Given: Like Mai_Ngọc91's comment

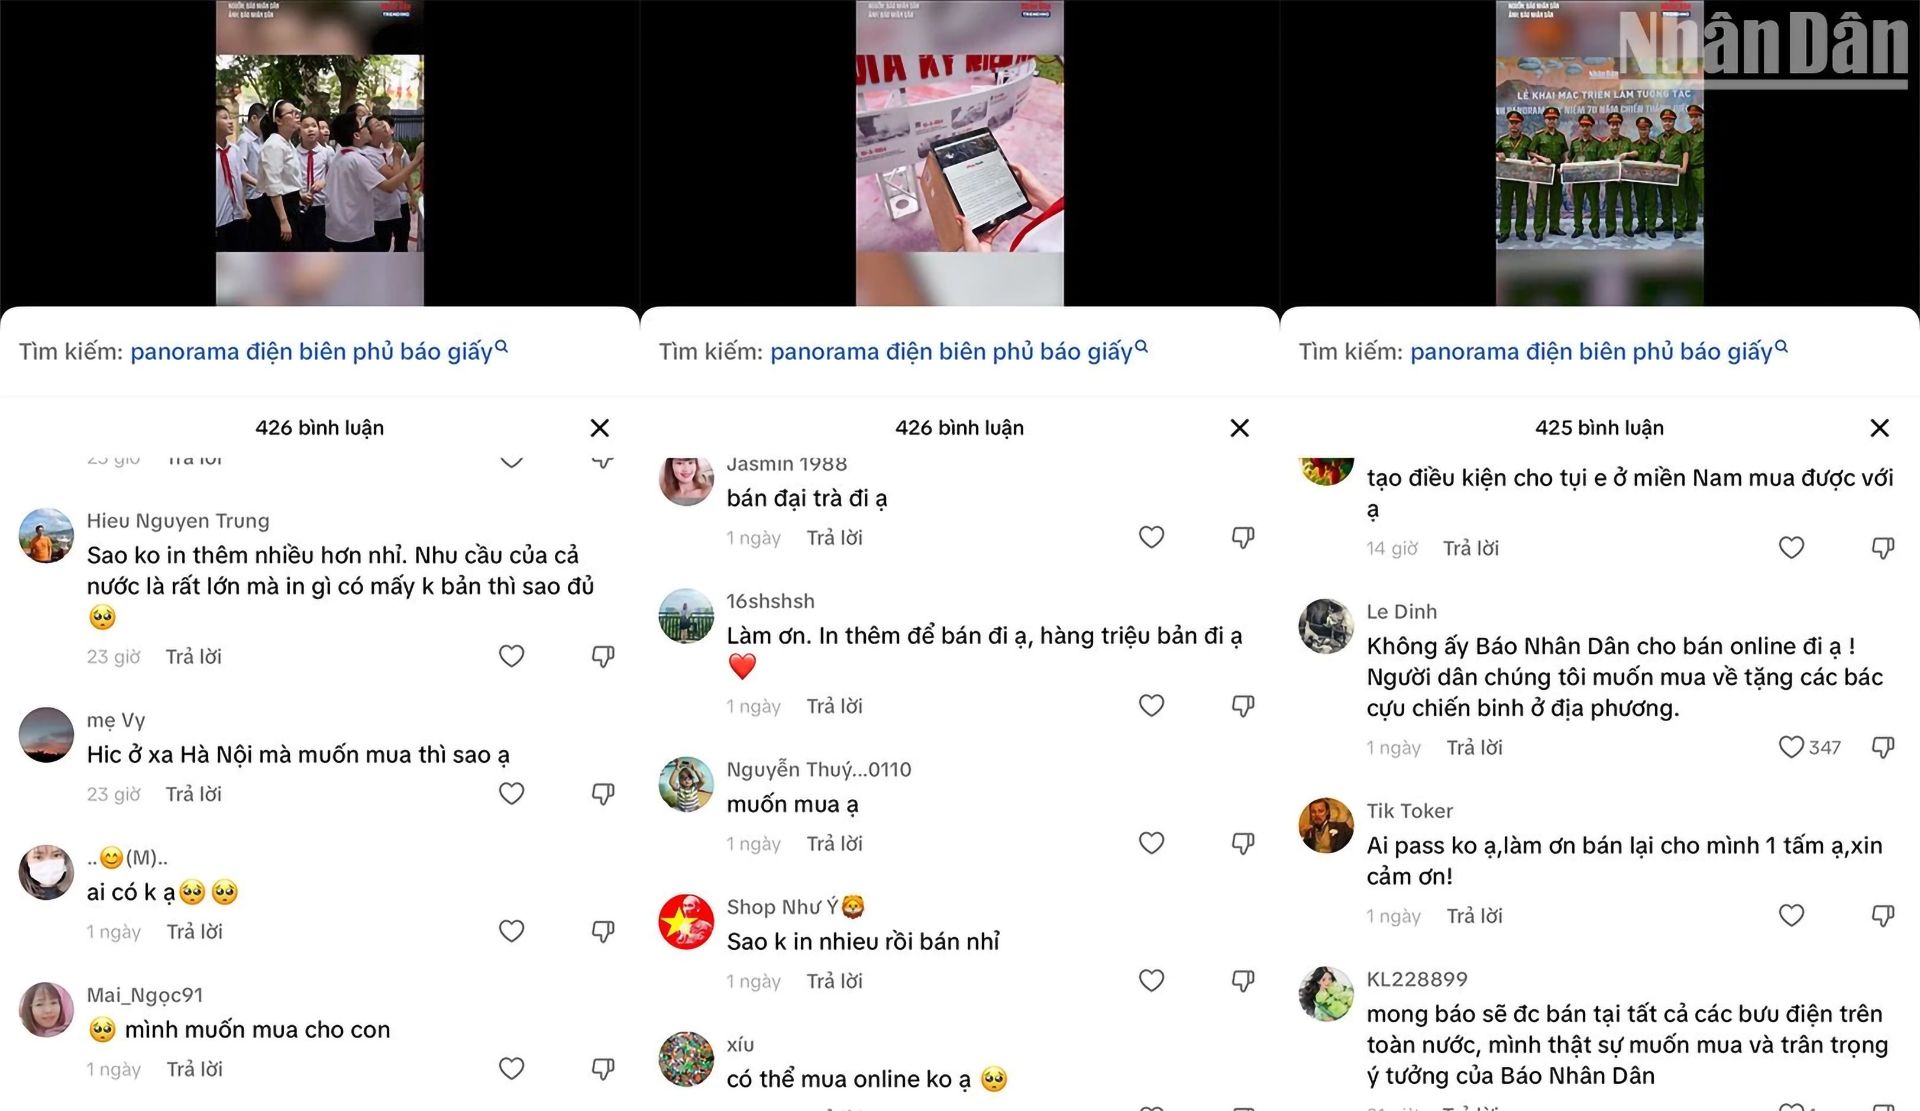Looking at the screenshot, I should (x=511, y=1069).
